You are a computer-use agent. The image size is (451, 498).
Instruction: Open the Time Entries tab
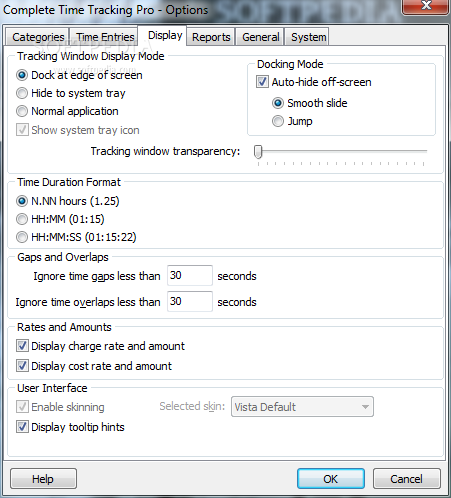pyautogui.click(x=105, y=37)
